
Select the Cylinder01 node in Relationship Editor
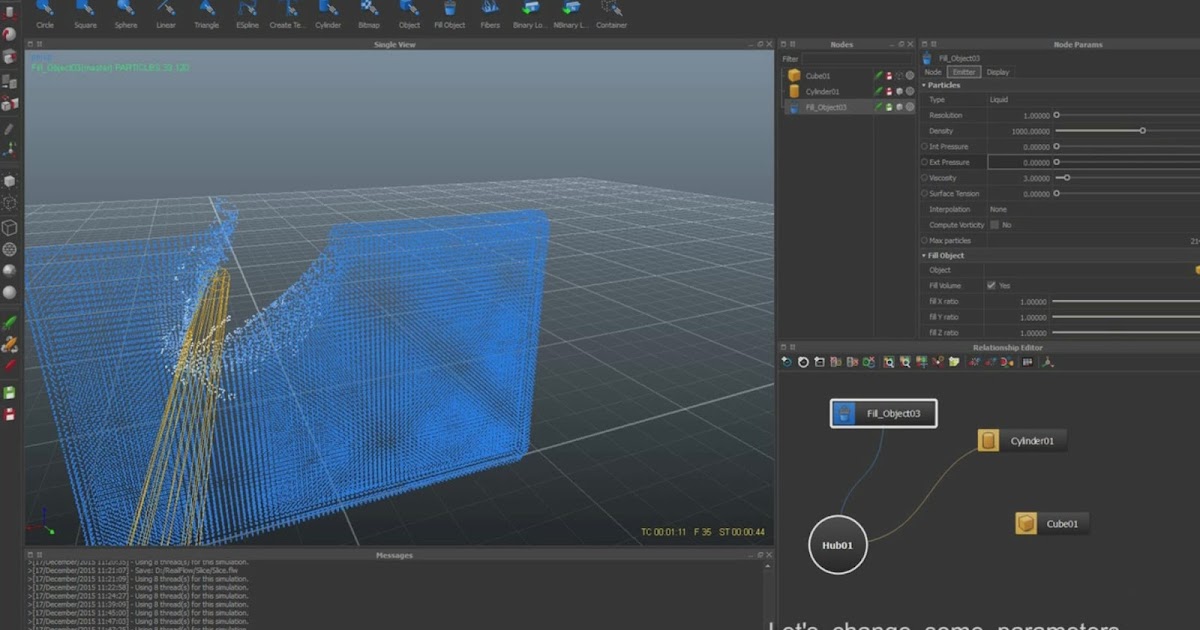tap(1022, 440)
